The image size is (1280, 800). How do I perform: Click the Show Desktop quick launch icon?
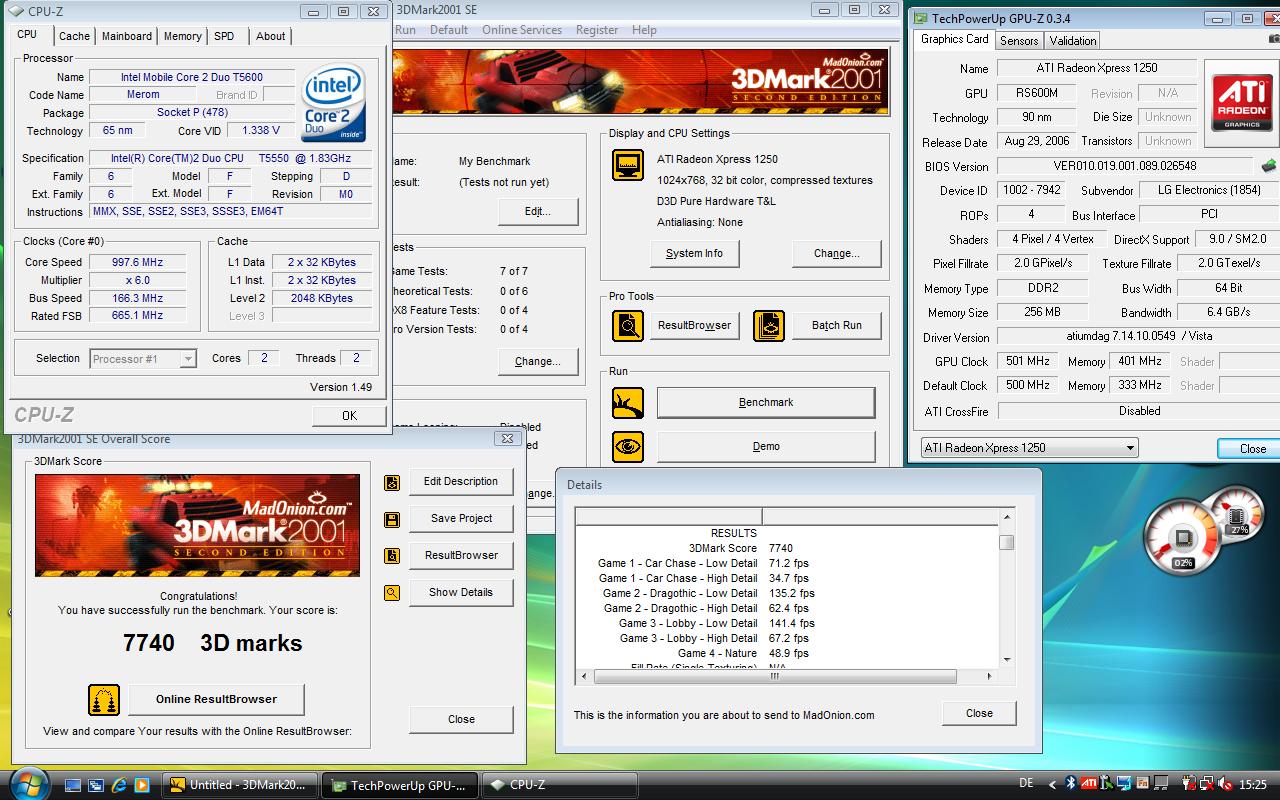[73, 786]
